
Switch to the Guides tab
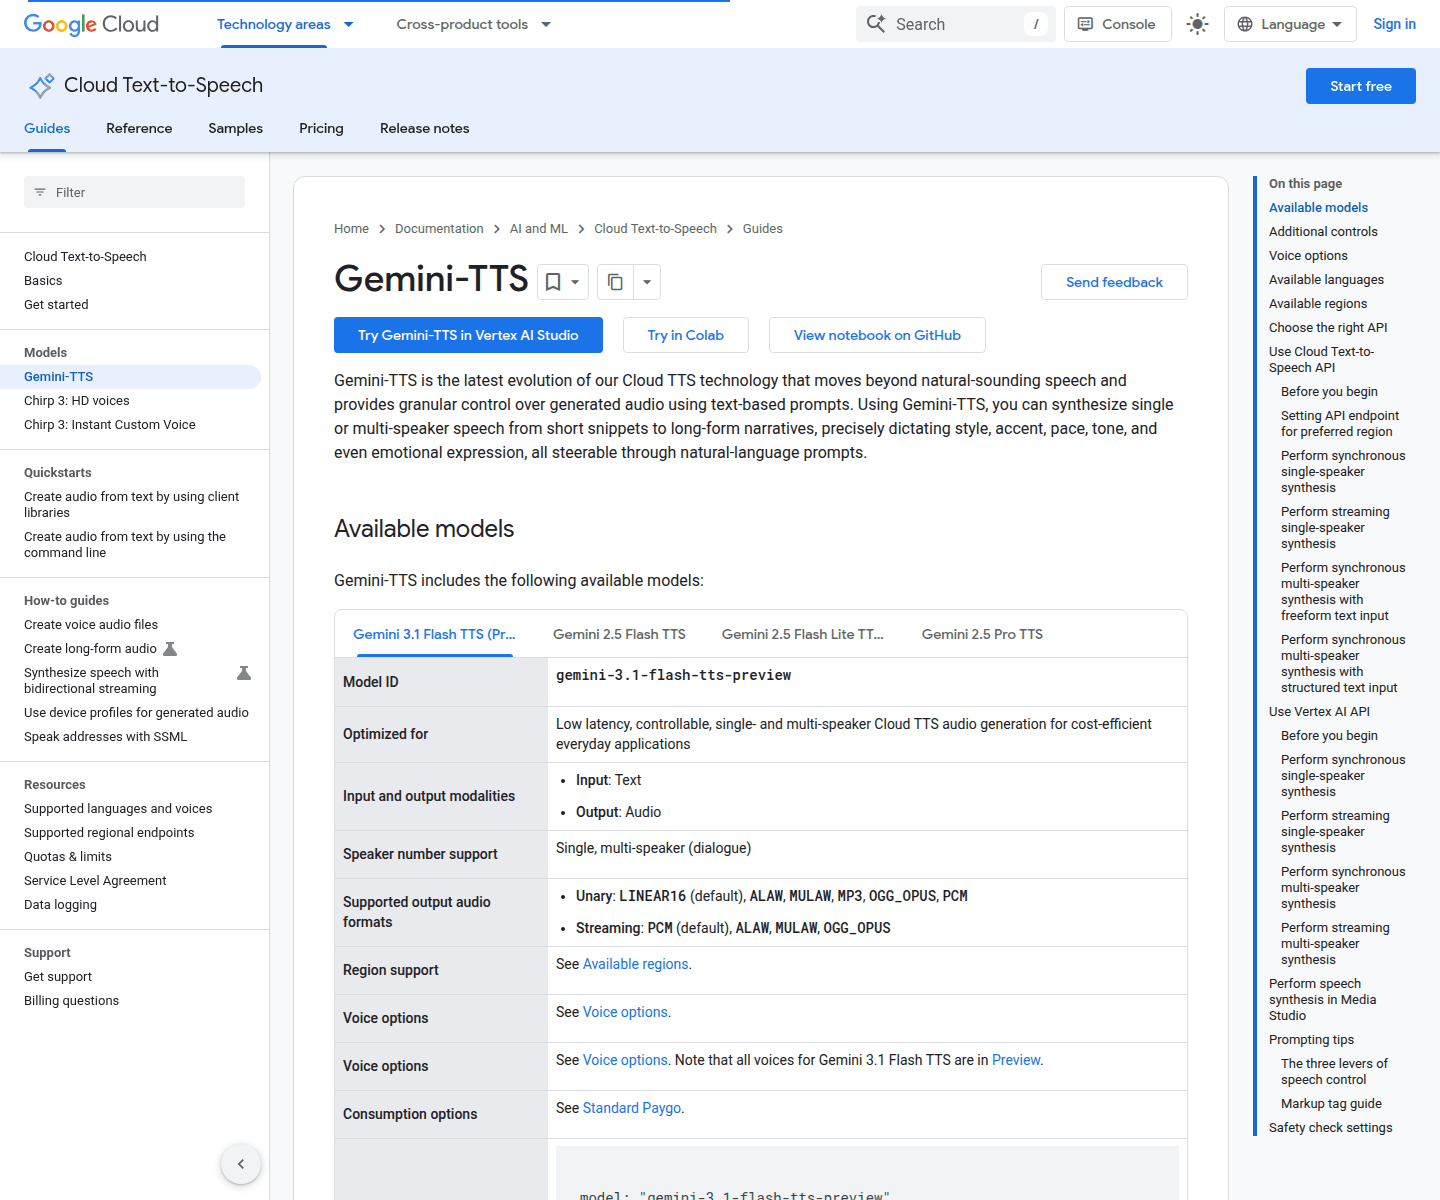click(47, 128)
